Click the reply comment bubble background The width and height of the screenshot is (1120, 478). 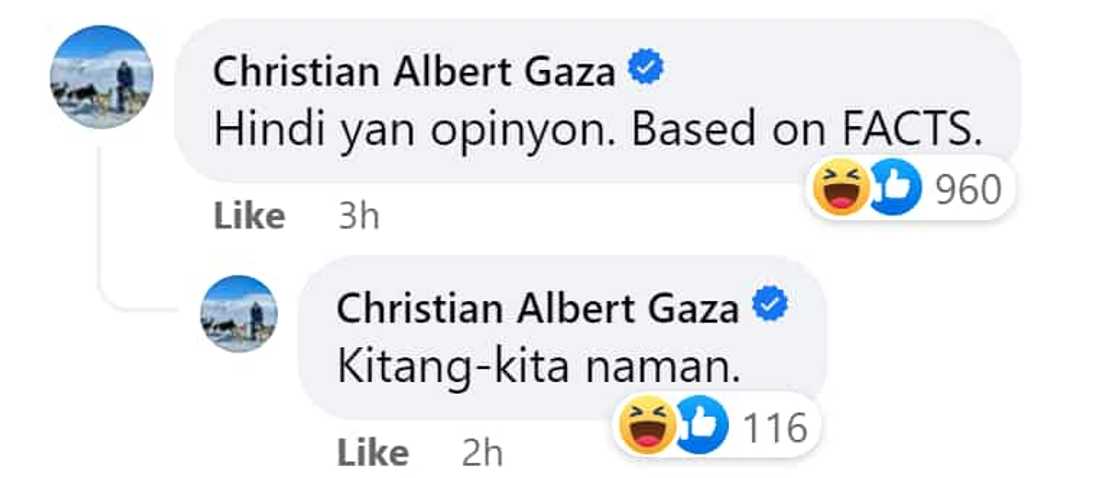[562, 338]
